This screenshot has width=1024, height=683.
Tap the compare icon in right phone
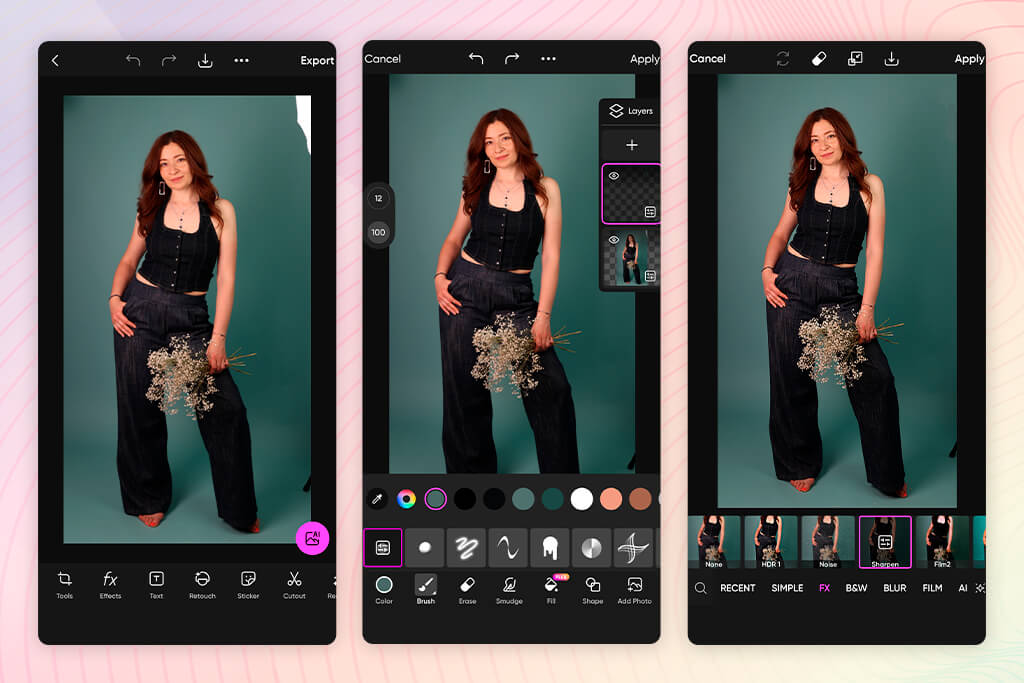(x=855, y=59)
